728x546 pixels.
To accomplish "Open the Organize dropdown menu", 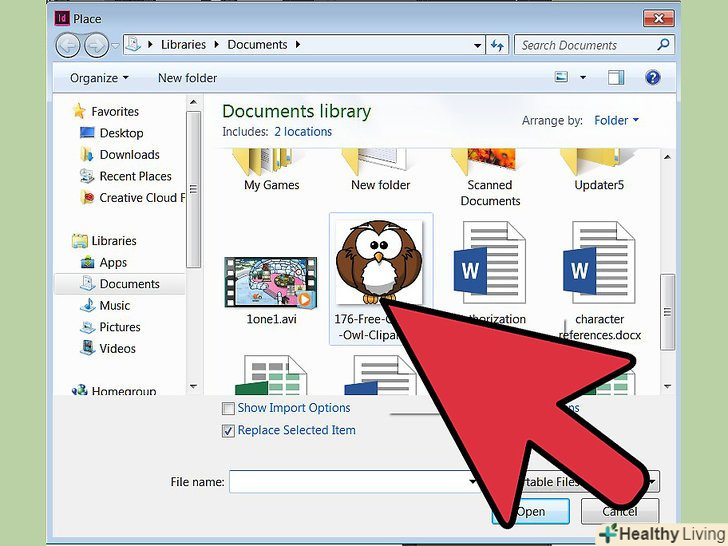I will point(99,78).
